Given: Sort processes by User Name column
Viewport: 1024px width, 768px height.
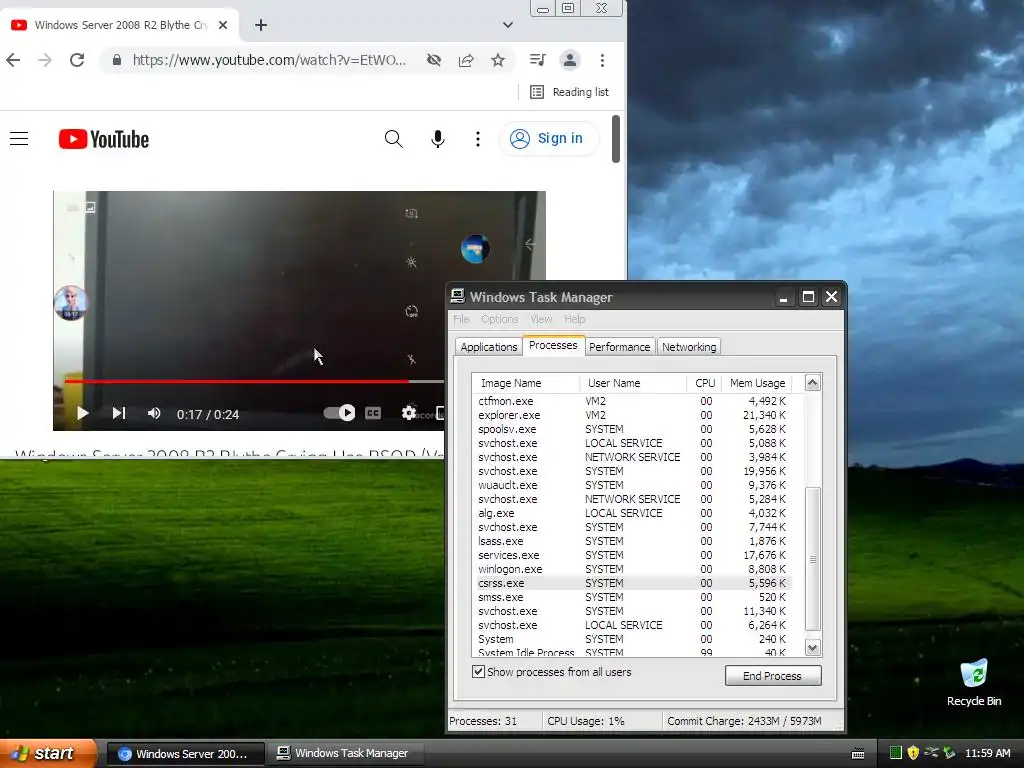Looking at the screenshot, I should 633,383.
